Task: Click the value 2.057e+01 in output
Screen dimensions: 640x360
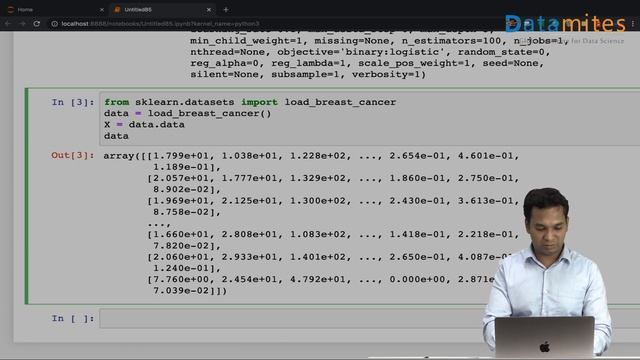Action: [181, 178]
